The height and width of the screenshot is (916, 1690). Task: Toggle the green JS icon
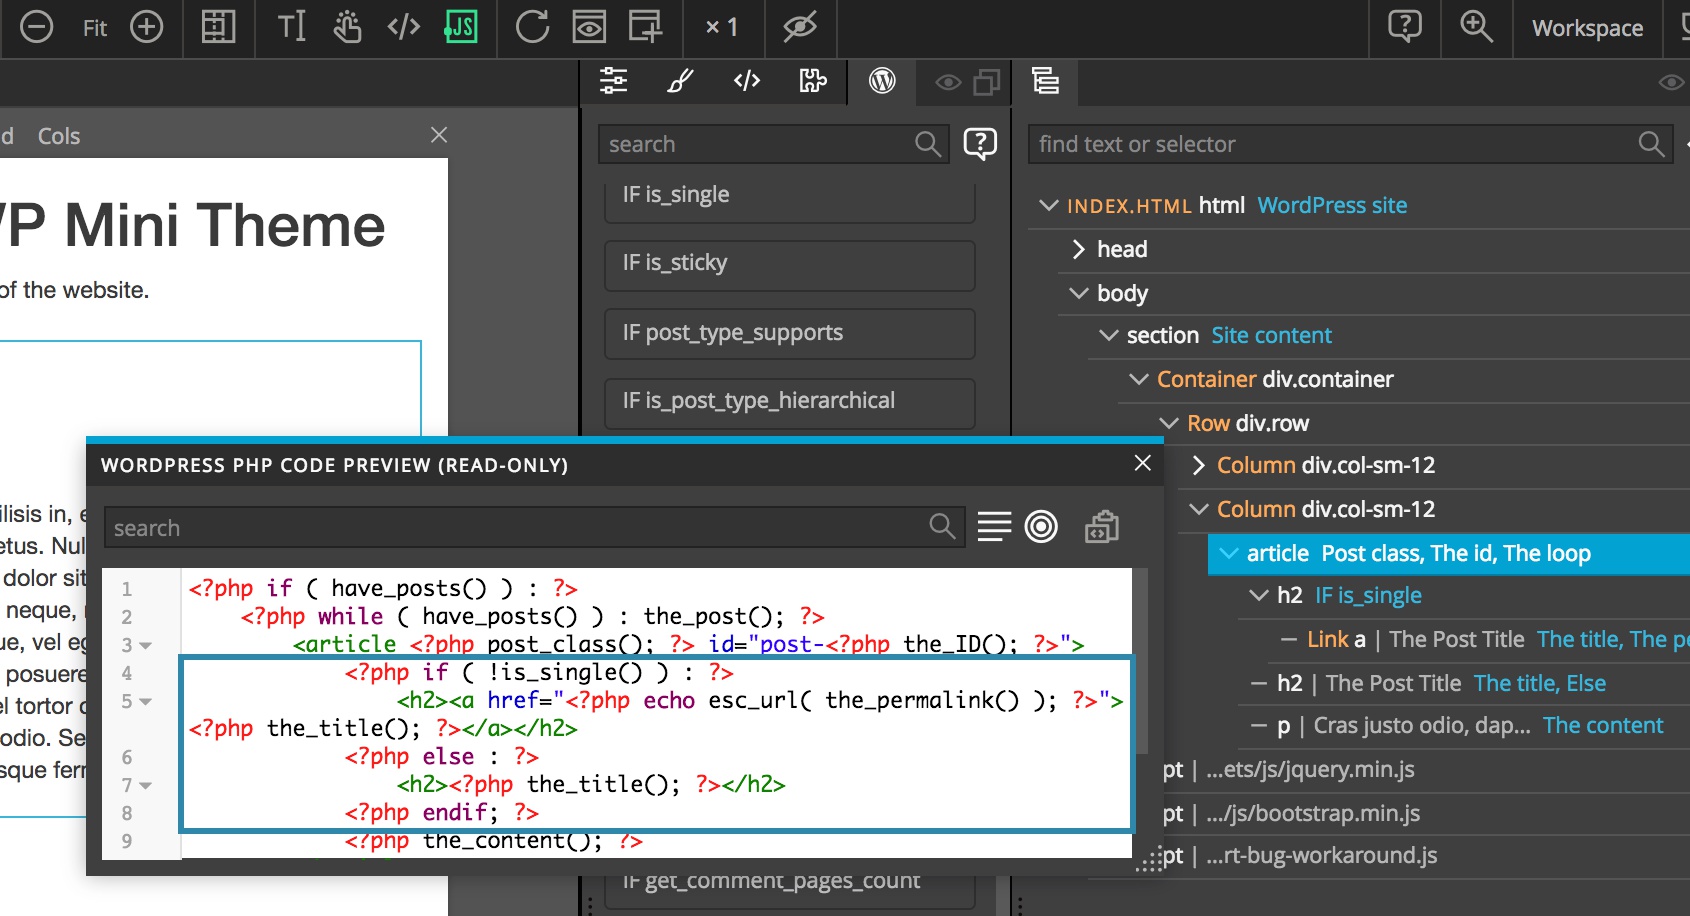(x=460, y=27)
